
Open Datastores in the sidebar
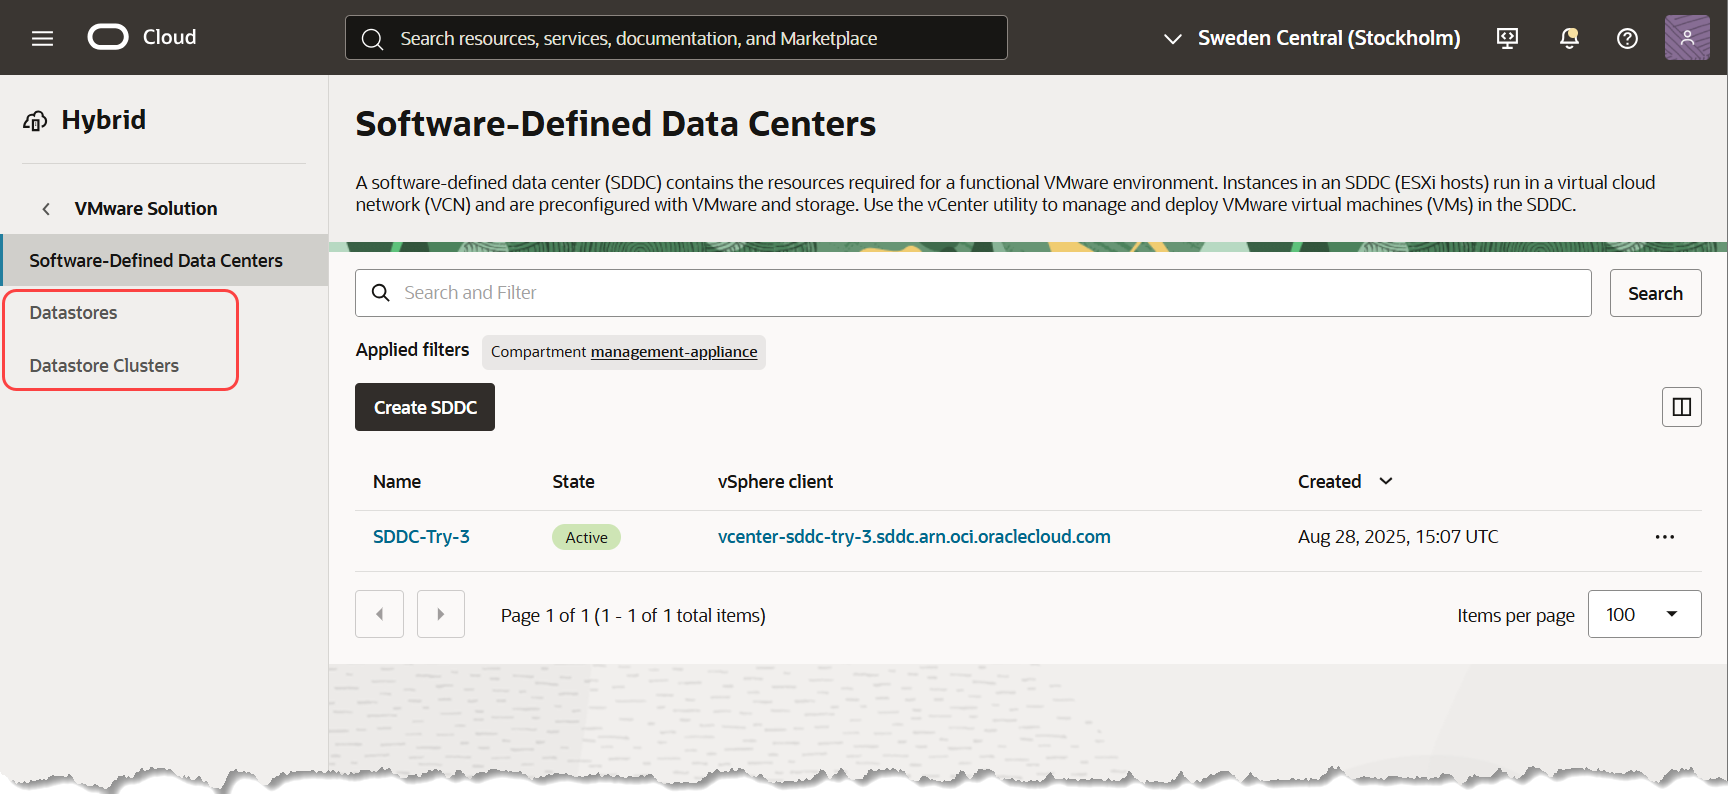pyautogui.click(x=73, y=313)
